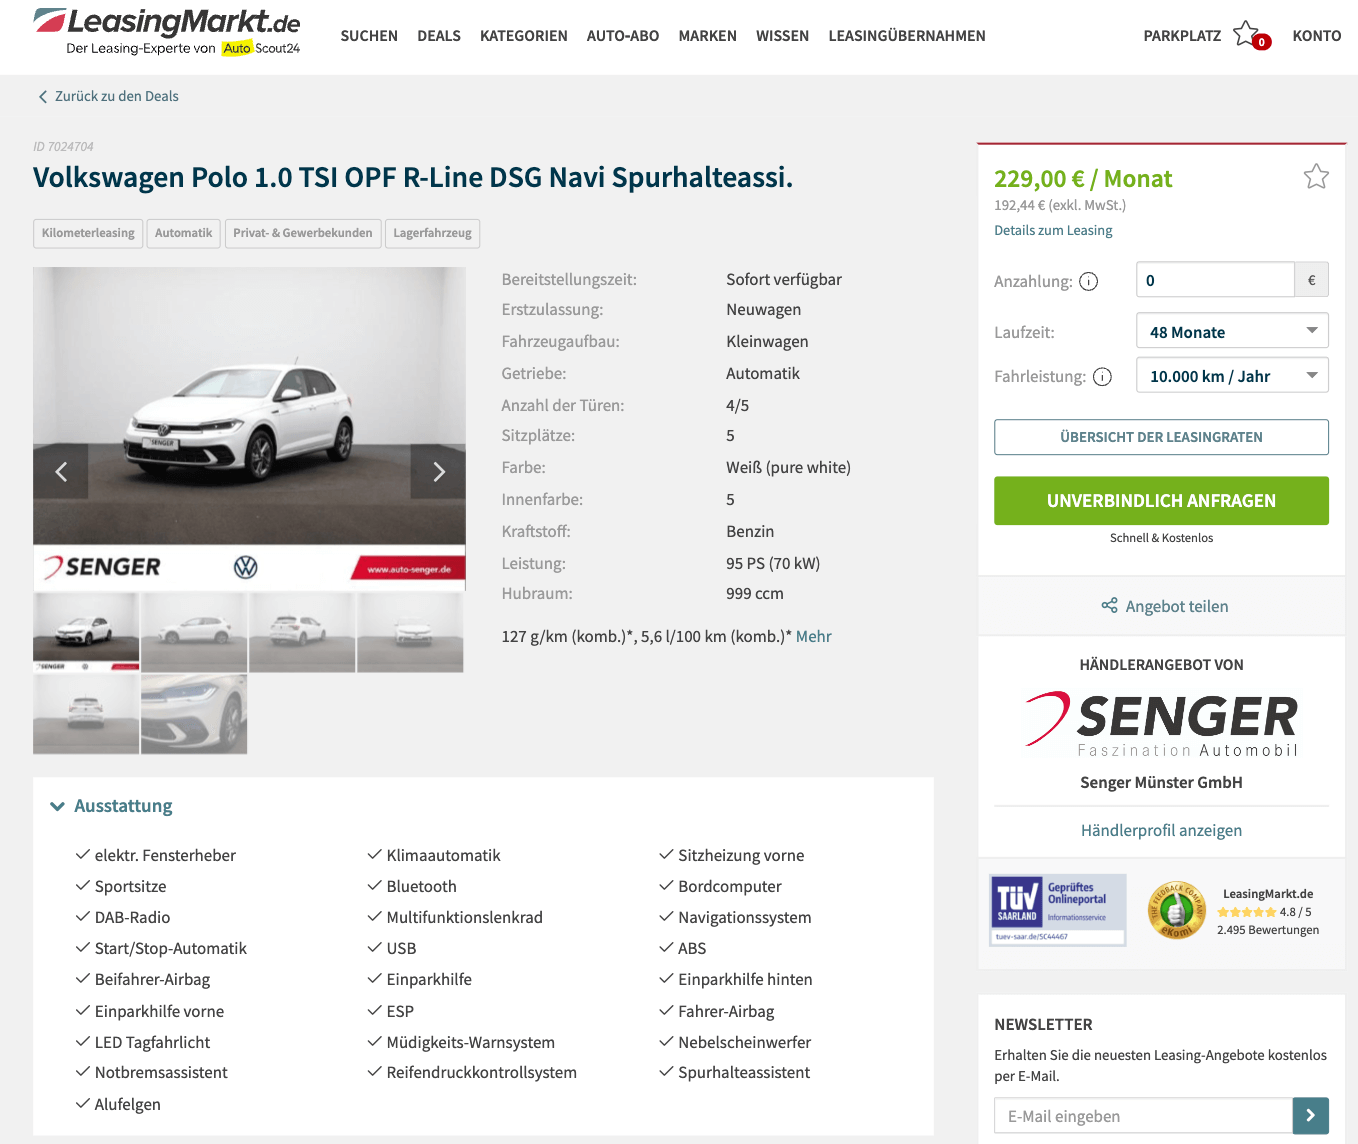Select second thumbnail side view
This screenshot has width=1358, height=1144.
pyautogui.click(x=194, y=632)
